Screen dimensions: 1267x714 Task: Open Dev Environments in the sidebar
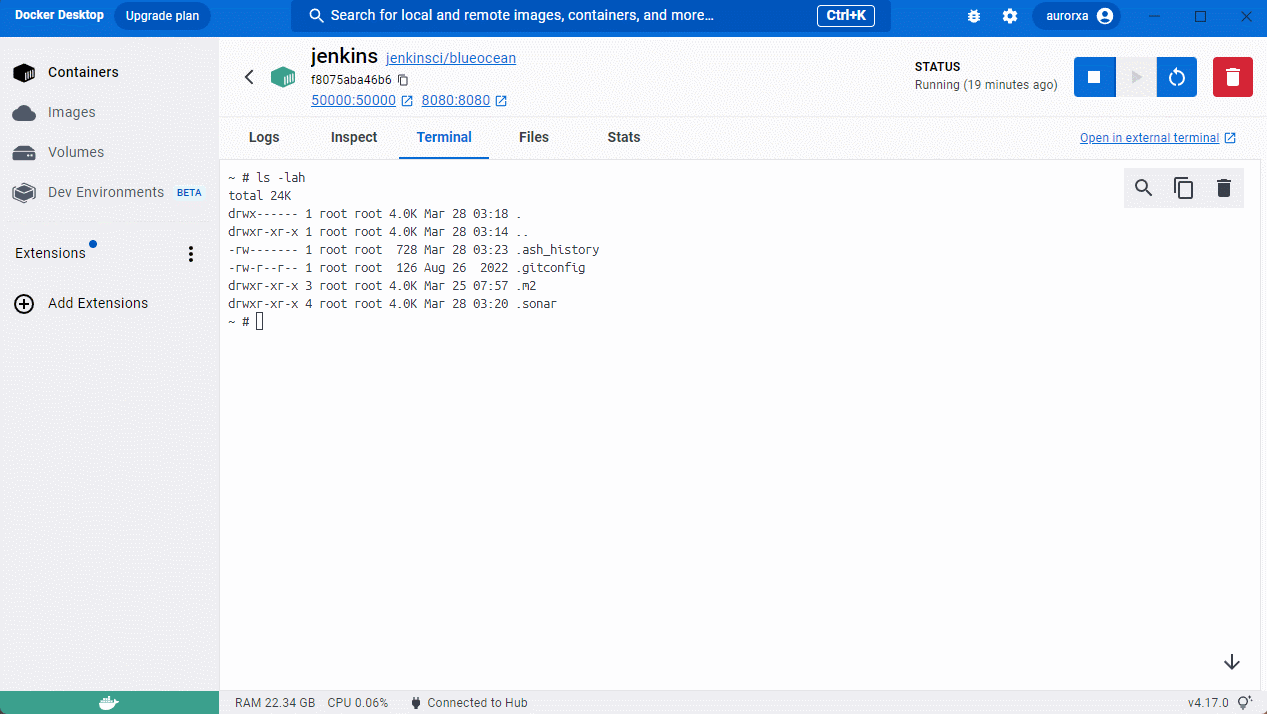(x=109, y=192)
